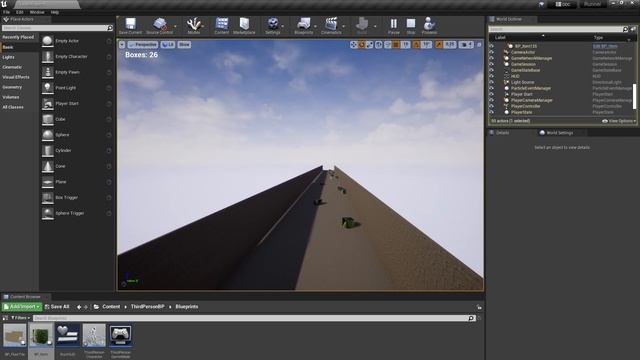Viewport: 640px width, 360px height.
Task: Open the File menu
Action: pyautogui.click(x=7, y=12)
